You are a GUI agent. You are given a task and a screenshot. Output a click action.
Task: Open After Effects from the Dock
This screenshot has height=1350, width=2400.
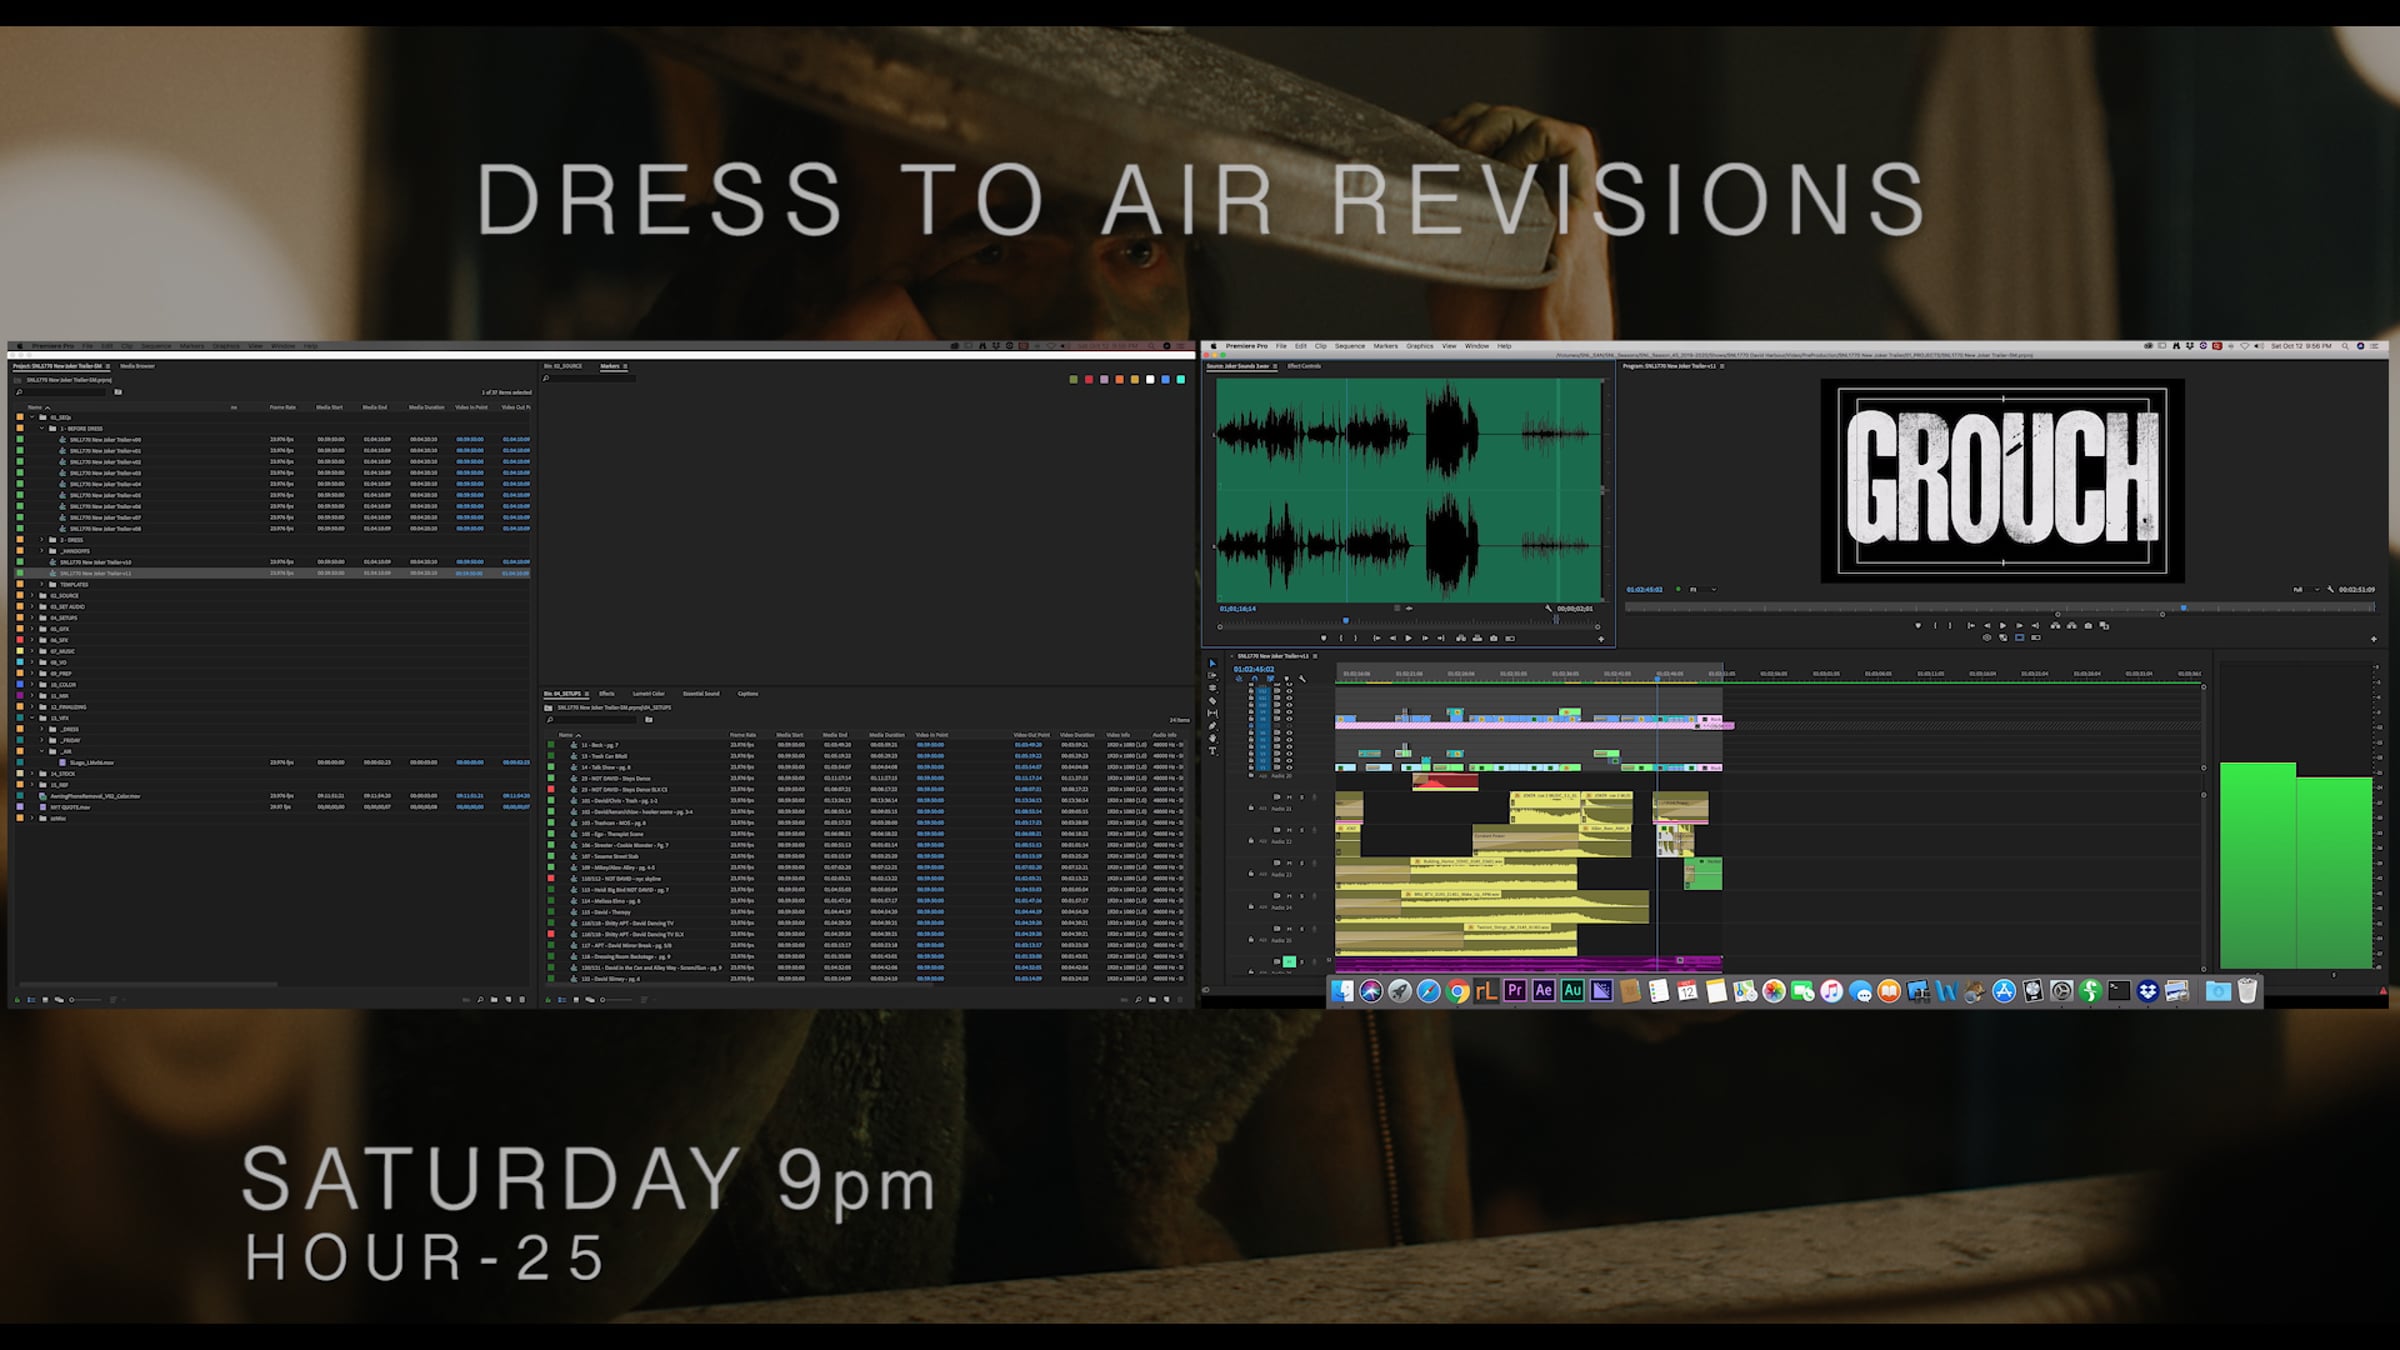(x=1544, y=991)
